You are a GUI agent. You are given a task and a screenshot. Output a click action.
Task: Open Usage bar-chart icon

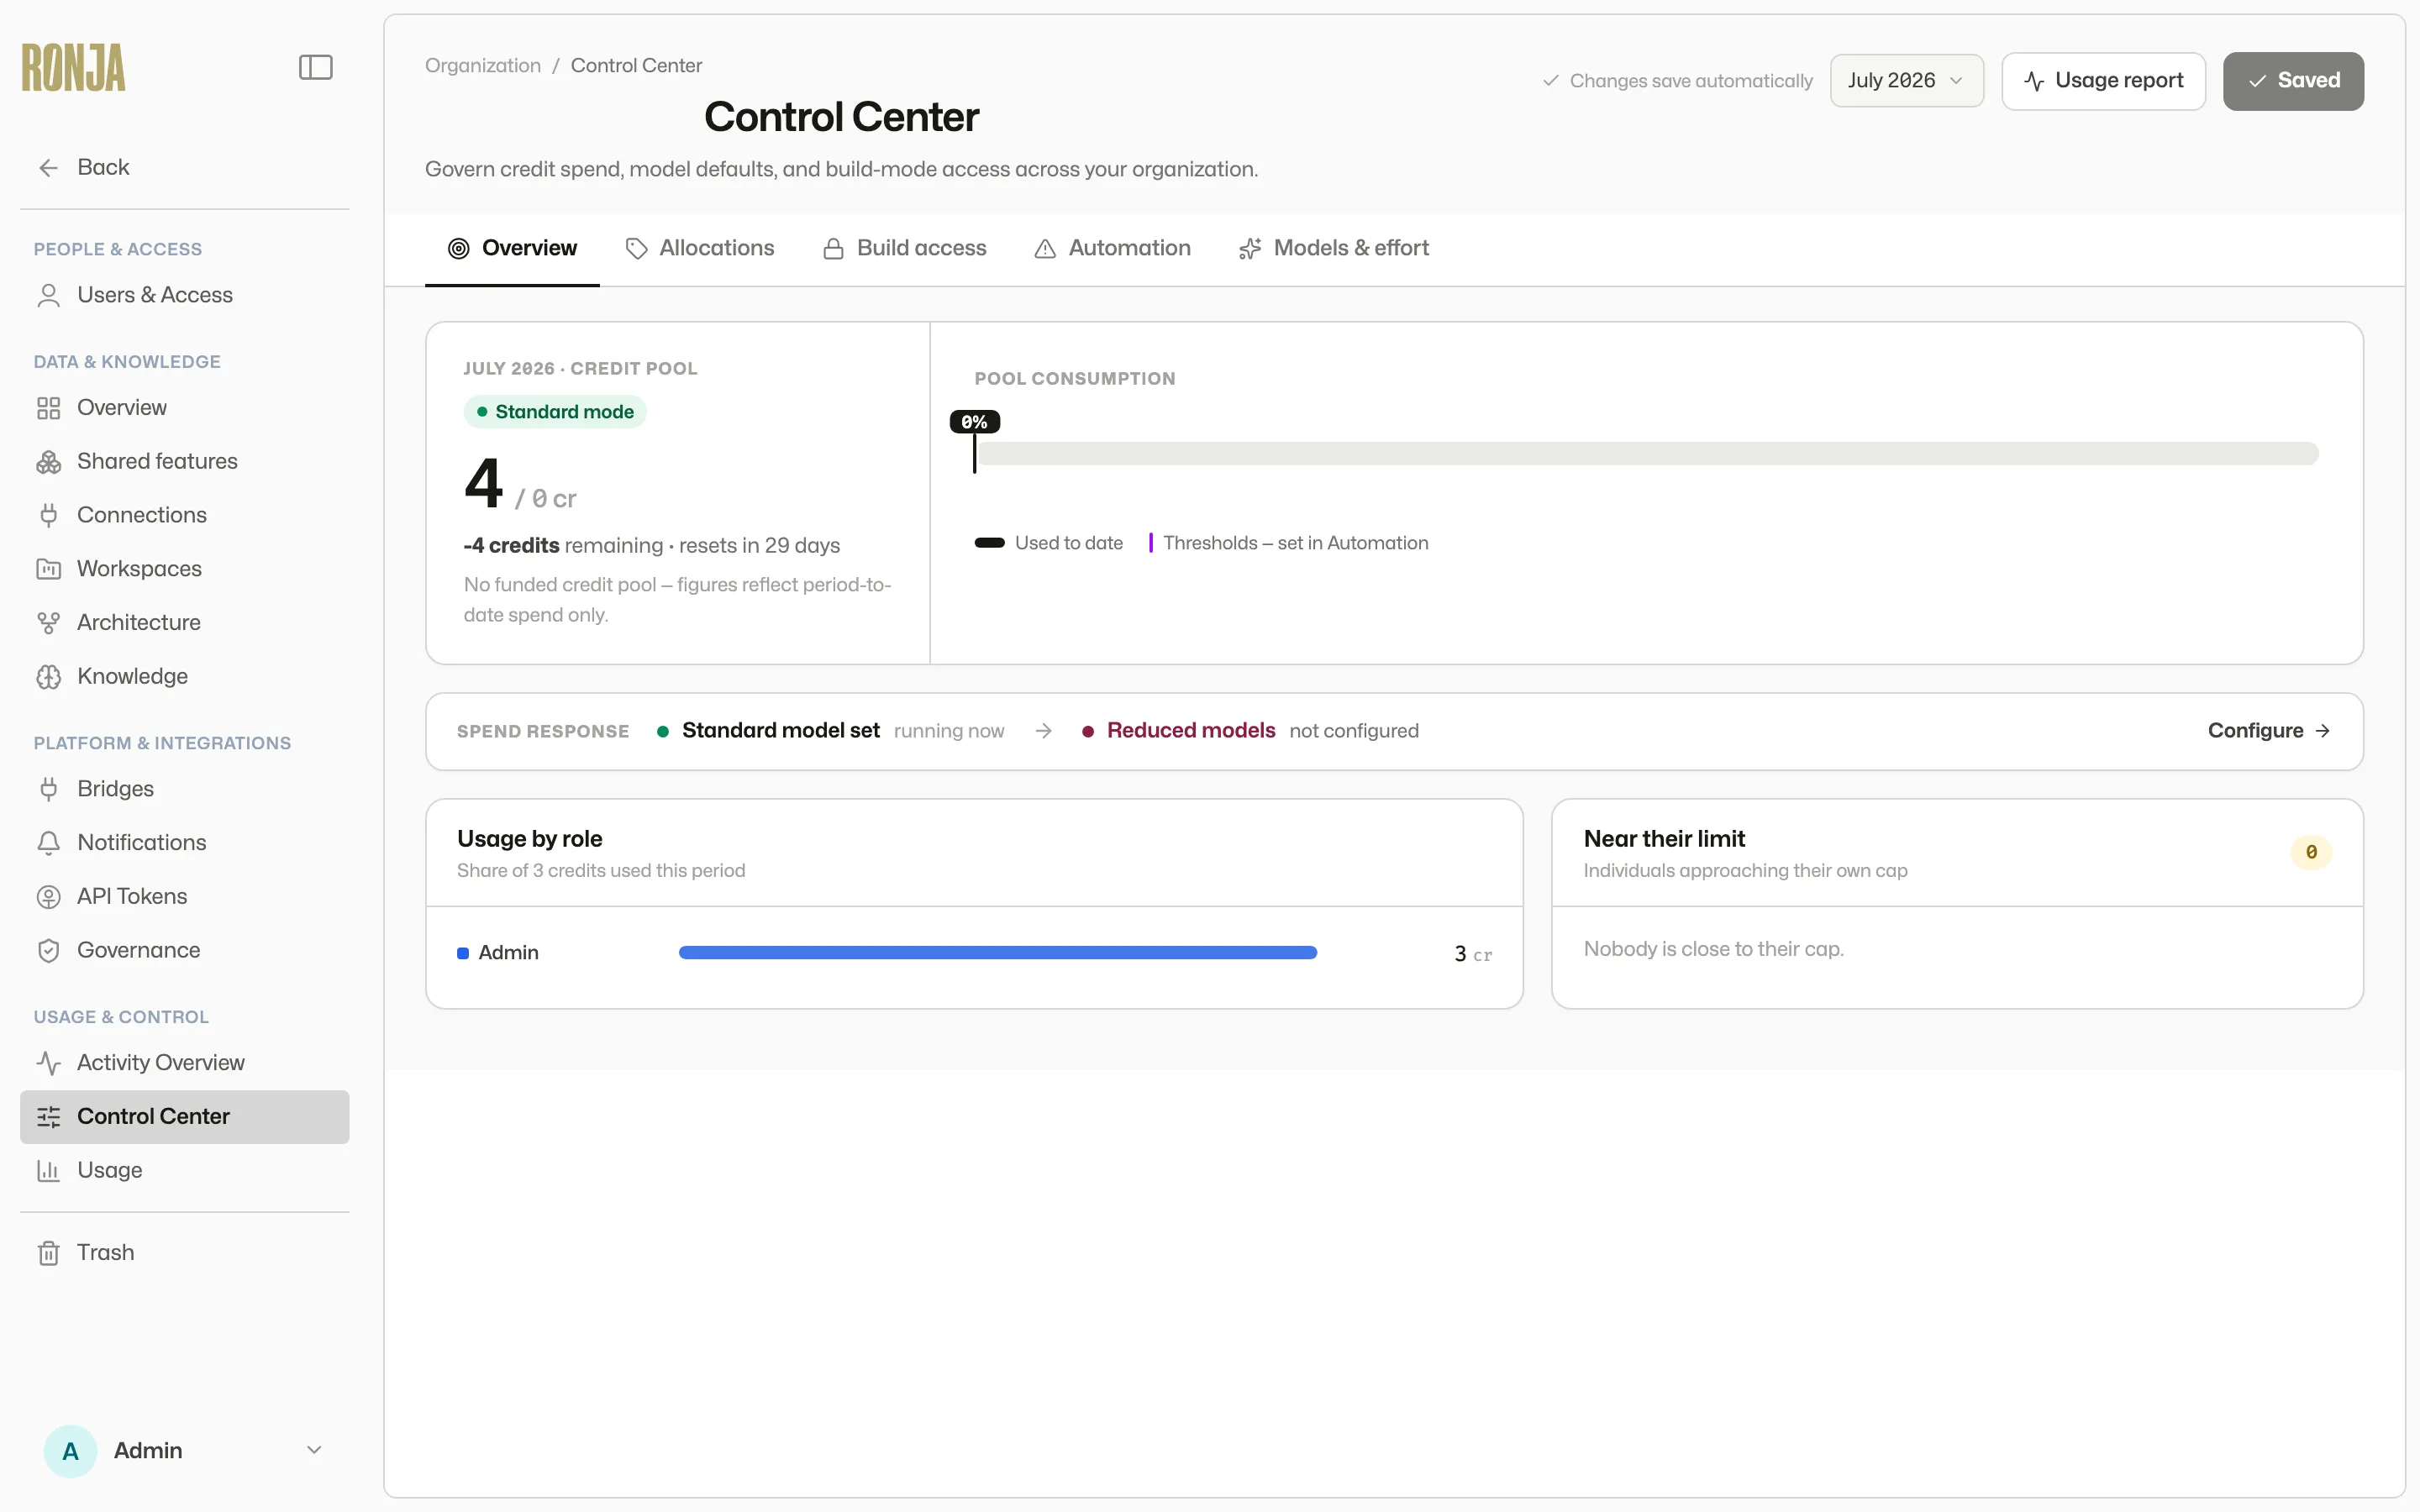pyautogui.click(x=48, y=1170)
